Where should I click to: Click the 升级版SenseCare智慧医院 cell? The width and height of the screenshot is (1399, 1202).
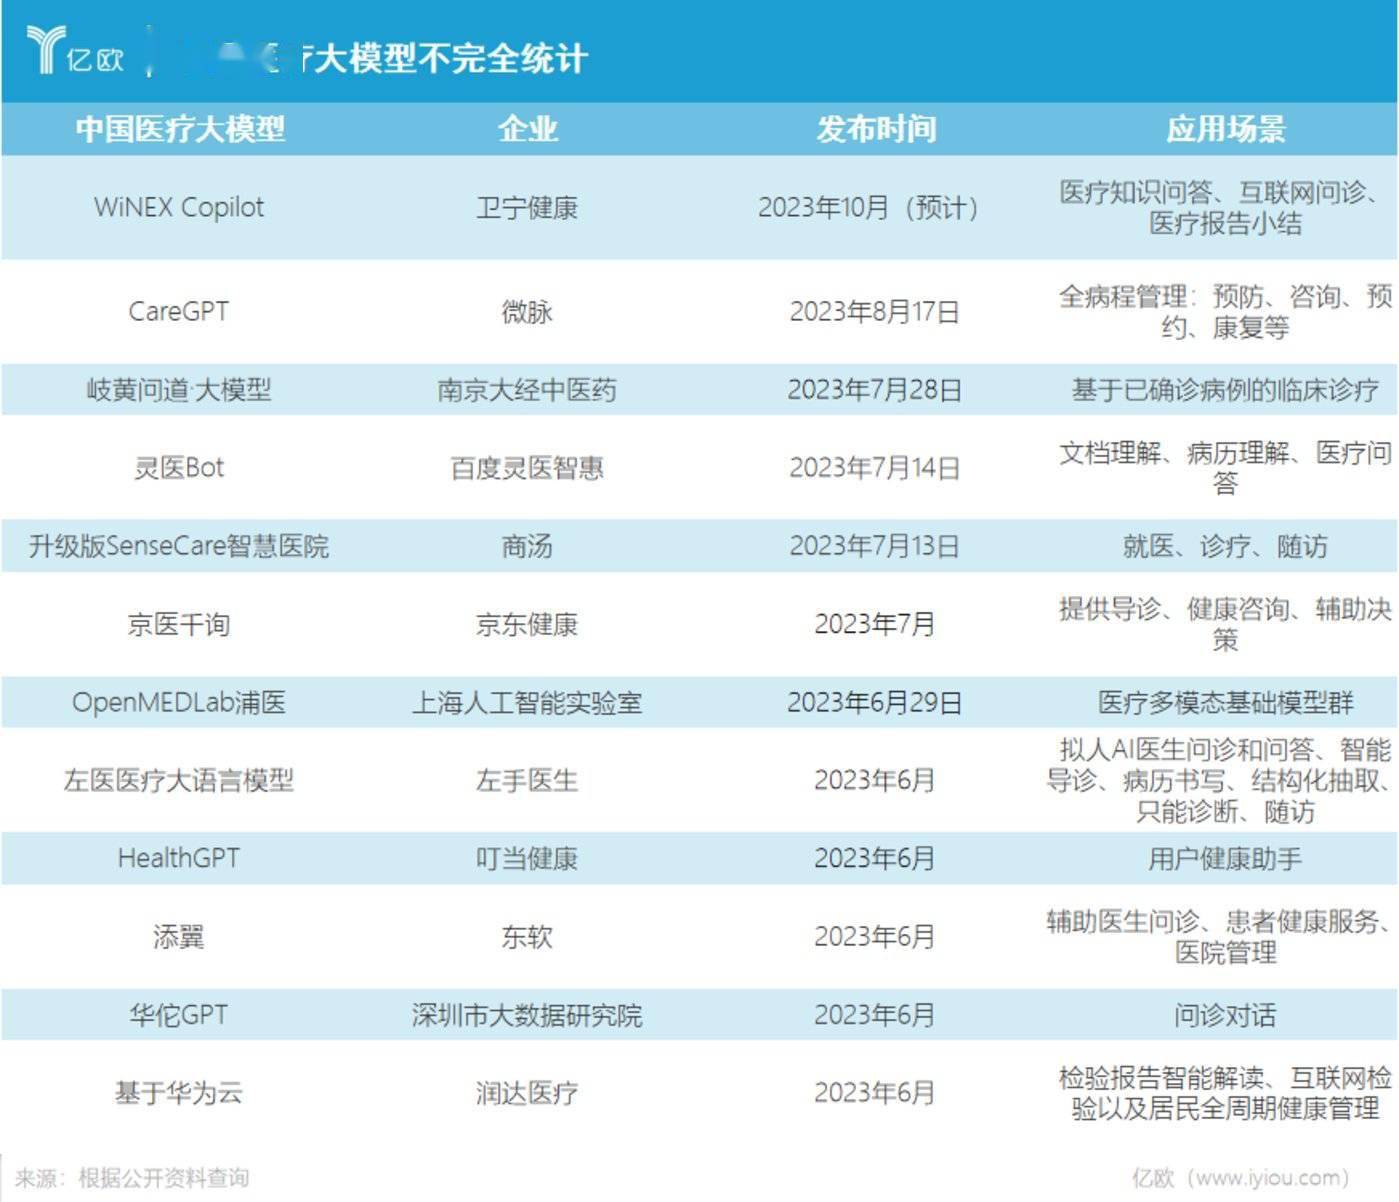point(179,546)
